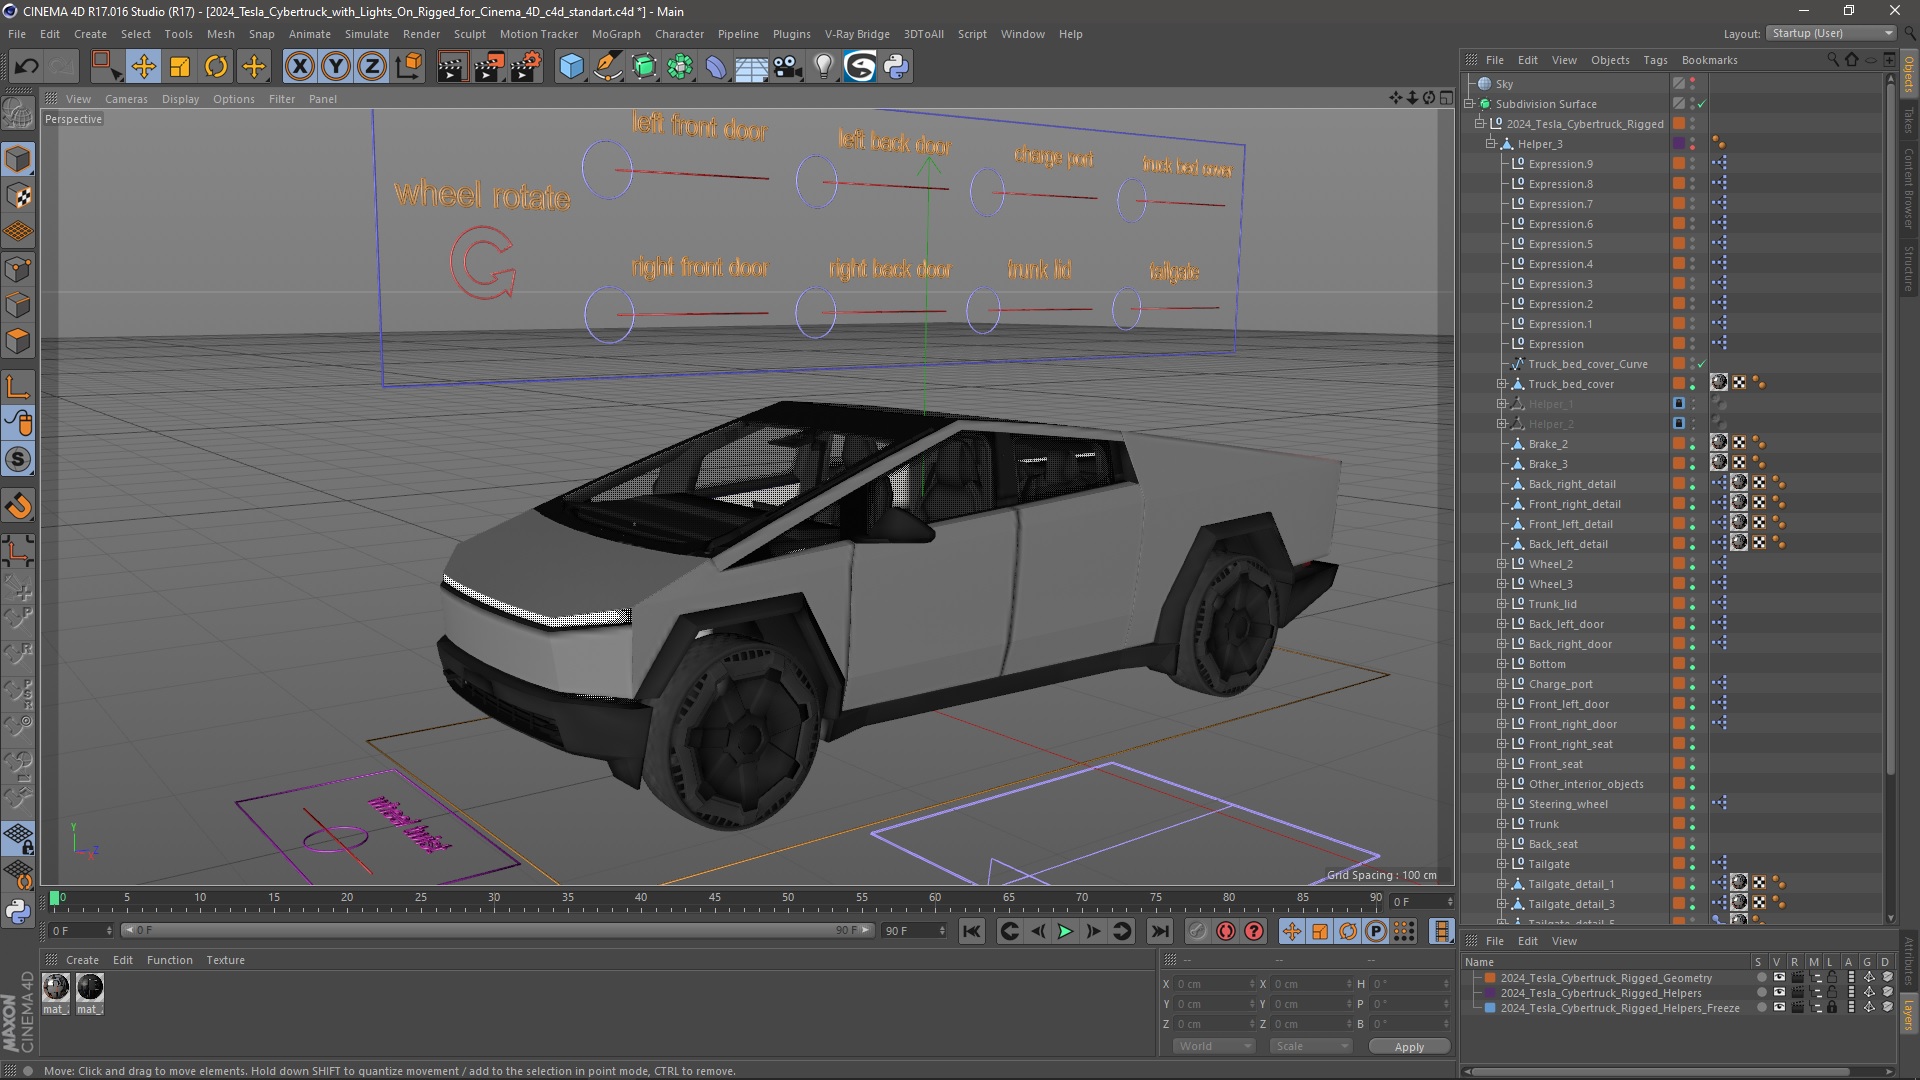Toggle Y axis lock

click(x=336, y=67)
